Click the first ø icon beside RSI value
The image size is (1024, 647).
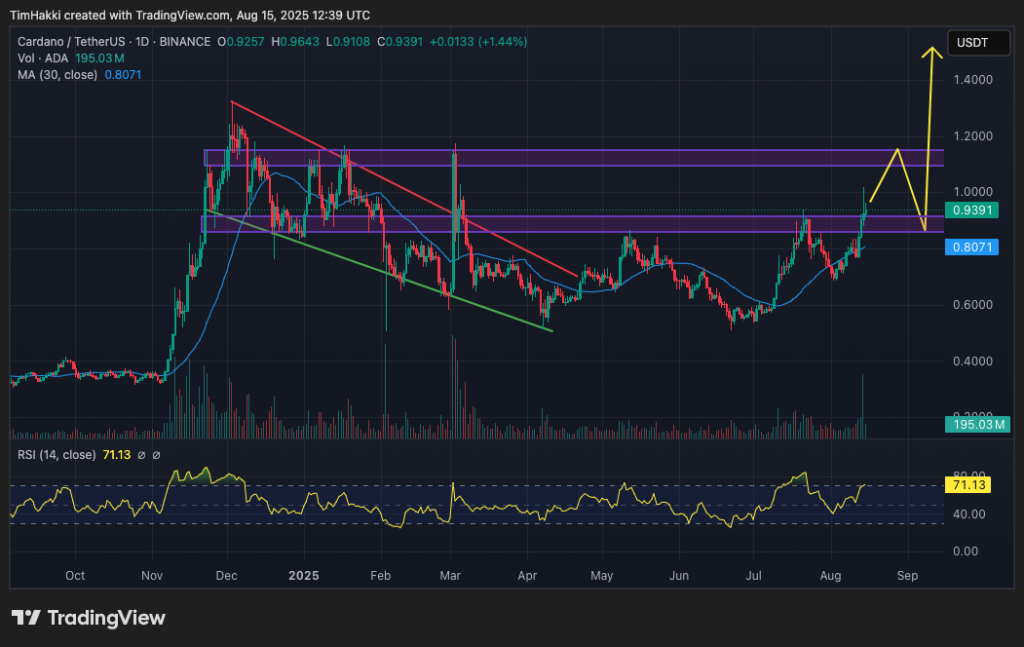click(x=142, y=455)
